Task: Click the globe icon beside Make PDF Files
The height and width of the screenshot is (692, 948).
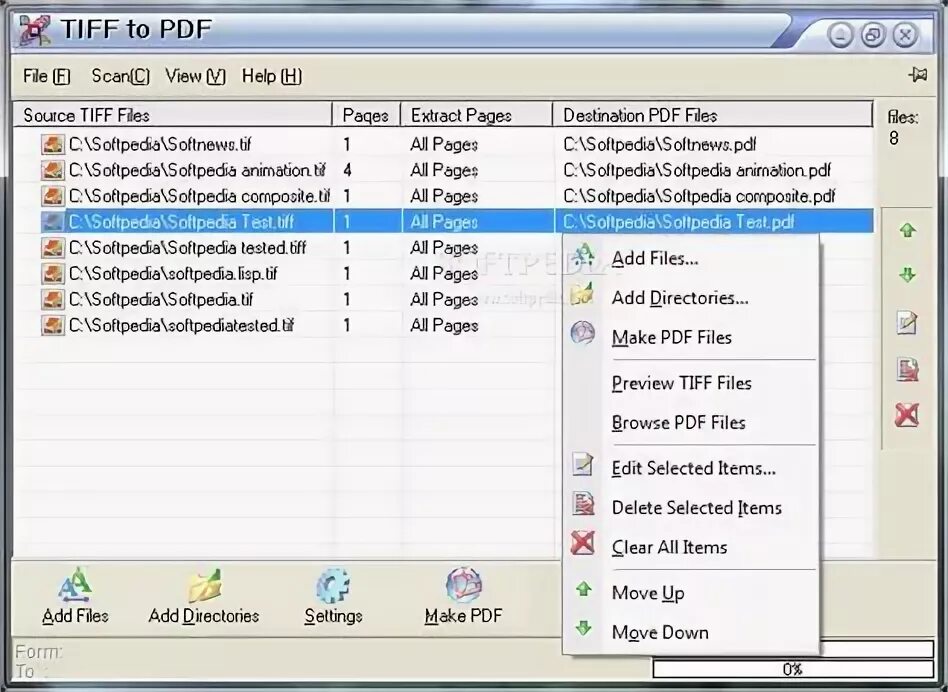Action: (x=583, y=333)
